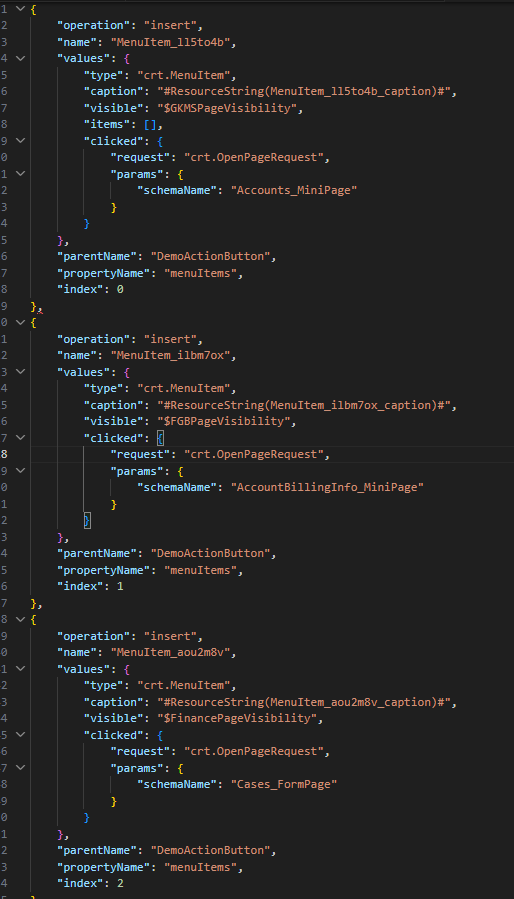514x899 pixels.
Task: Click the name value "MenuItem_aou2m8v"
Action: pyautogui.click(x=173, y=652)
